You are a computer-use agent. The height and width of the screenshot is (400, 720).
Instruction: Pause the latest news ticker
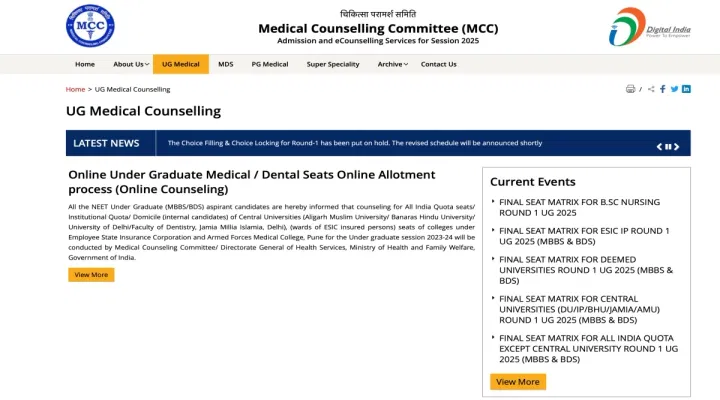click(668, 147)
